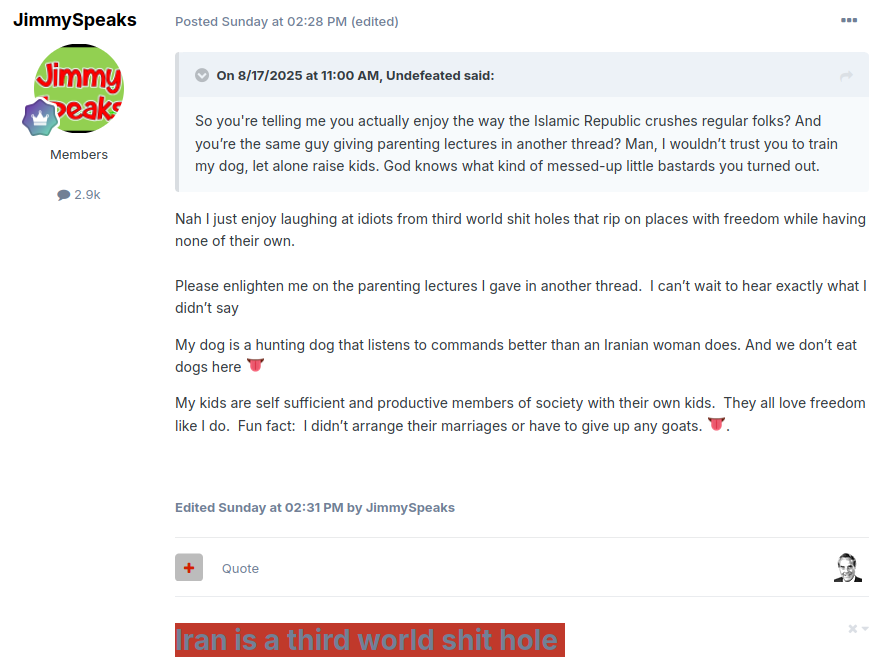
Task: Jump to quoted post via arrow icon
Action: coord(846,76)
